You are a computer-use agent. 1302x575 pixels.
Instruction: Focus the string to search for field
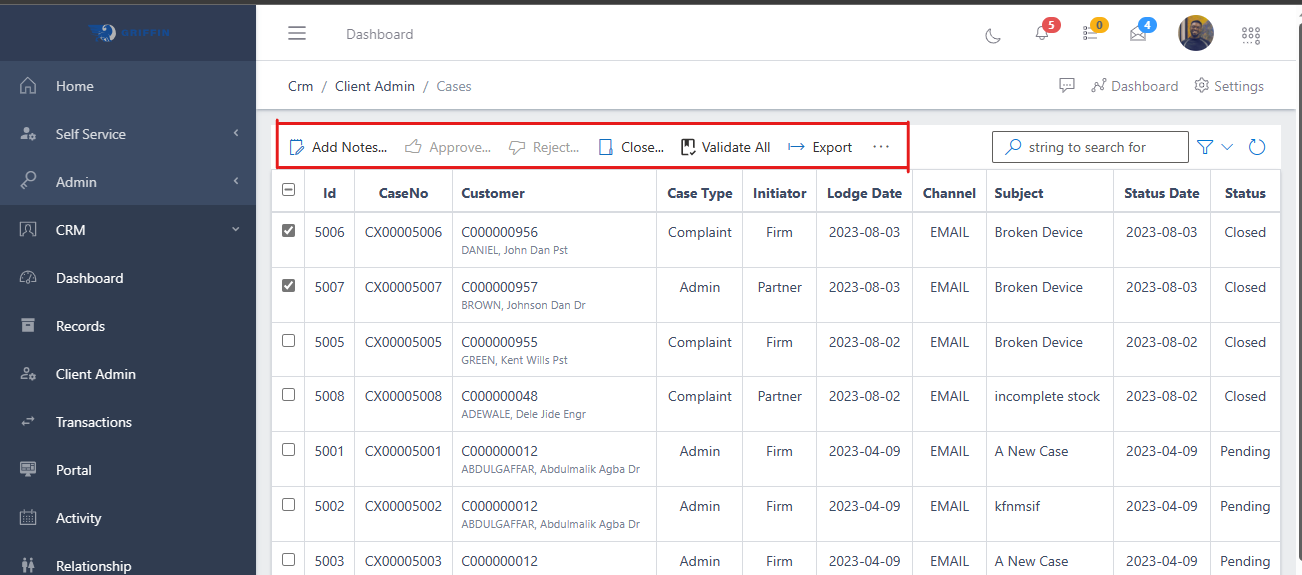[x=1090, y=147]
